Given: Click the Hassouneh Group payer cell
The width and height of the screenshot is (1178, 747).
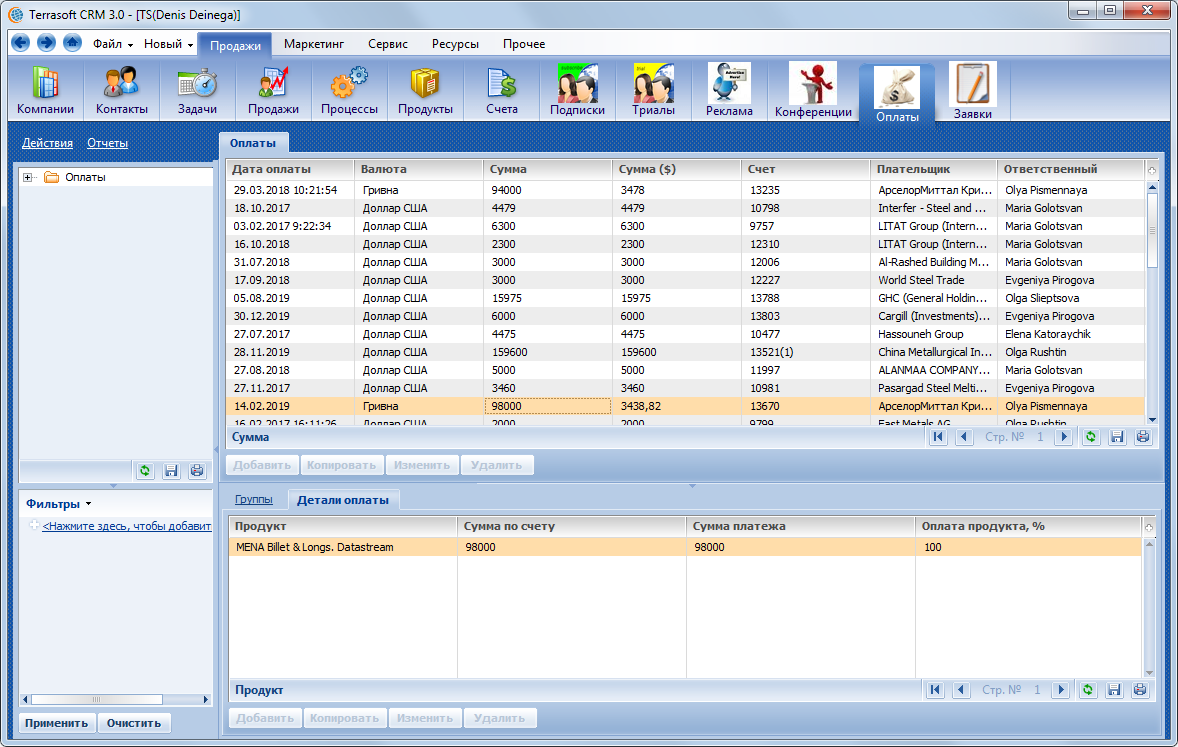Looking at the screenshot, I should click(933, 334).
